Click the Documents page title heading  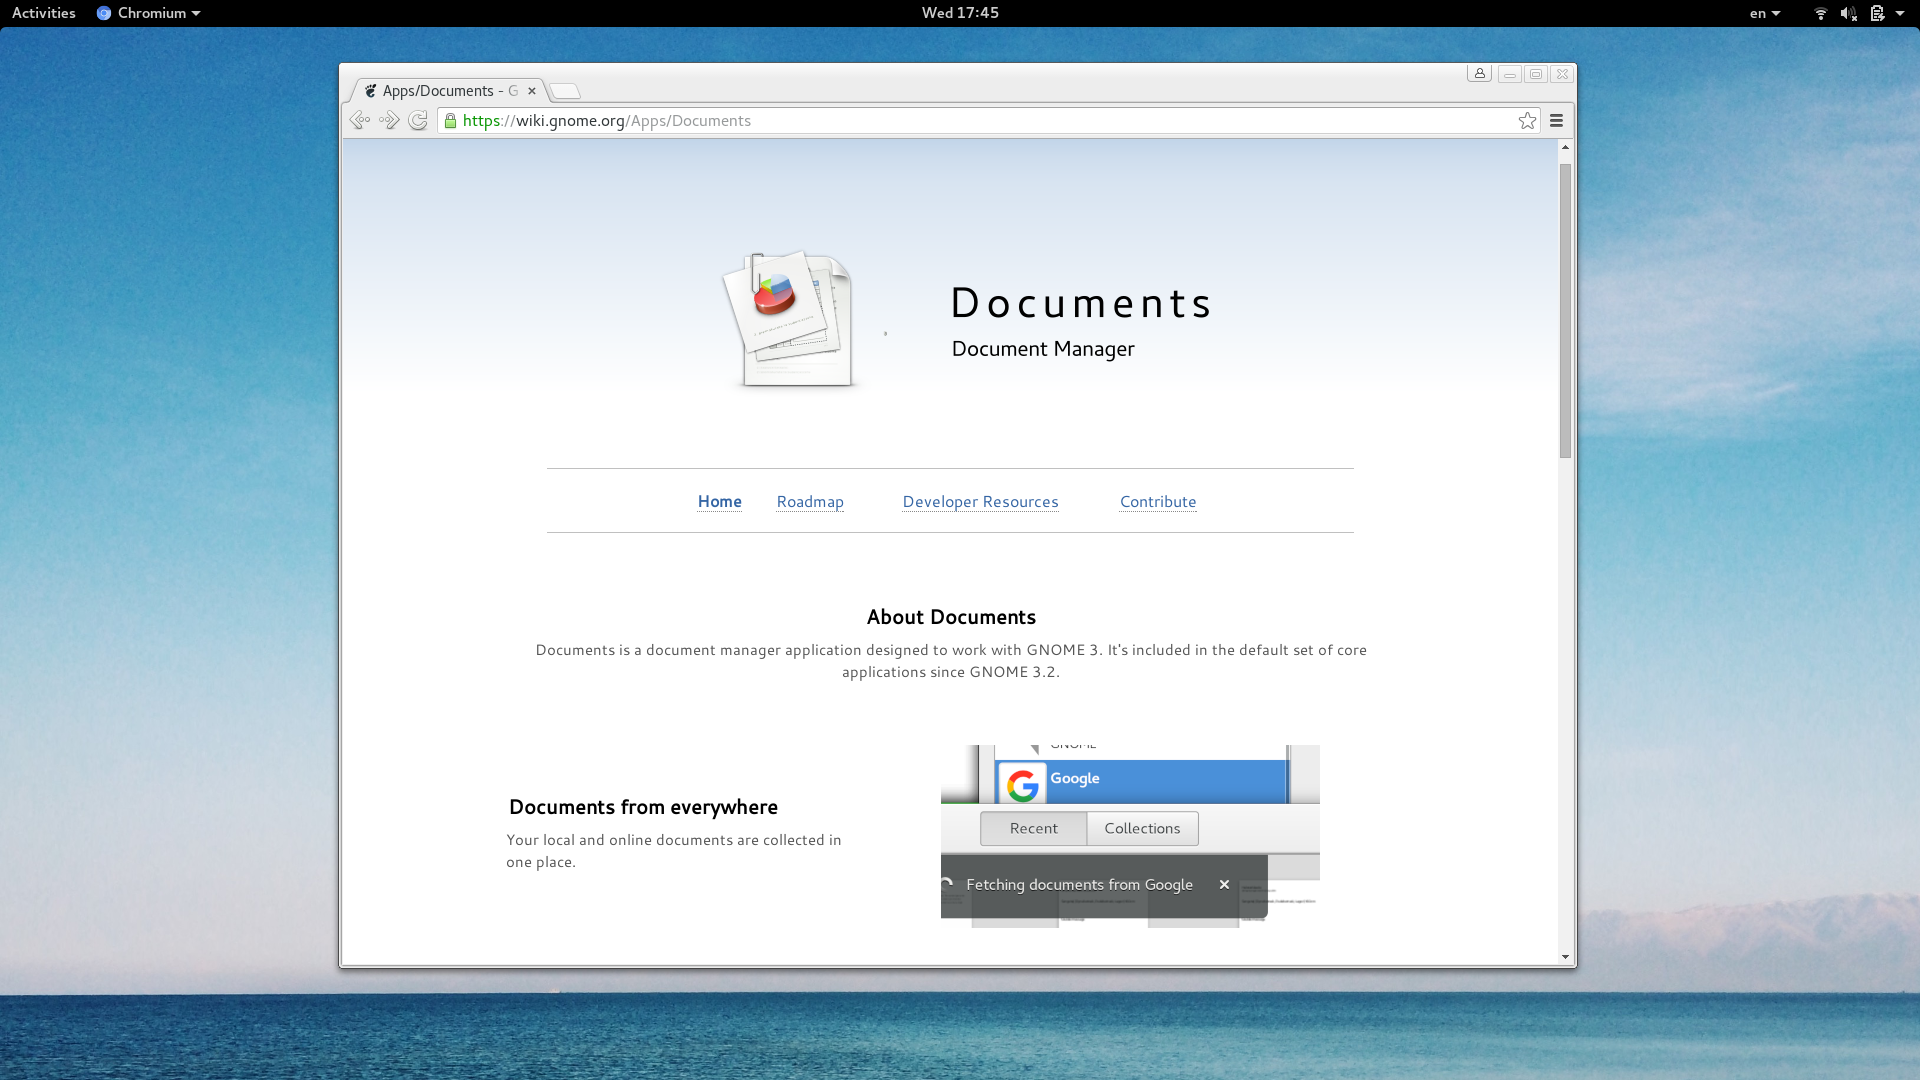point(1080,303)
